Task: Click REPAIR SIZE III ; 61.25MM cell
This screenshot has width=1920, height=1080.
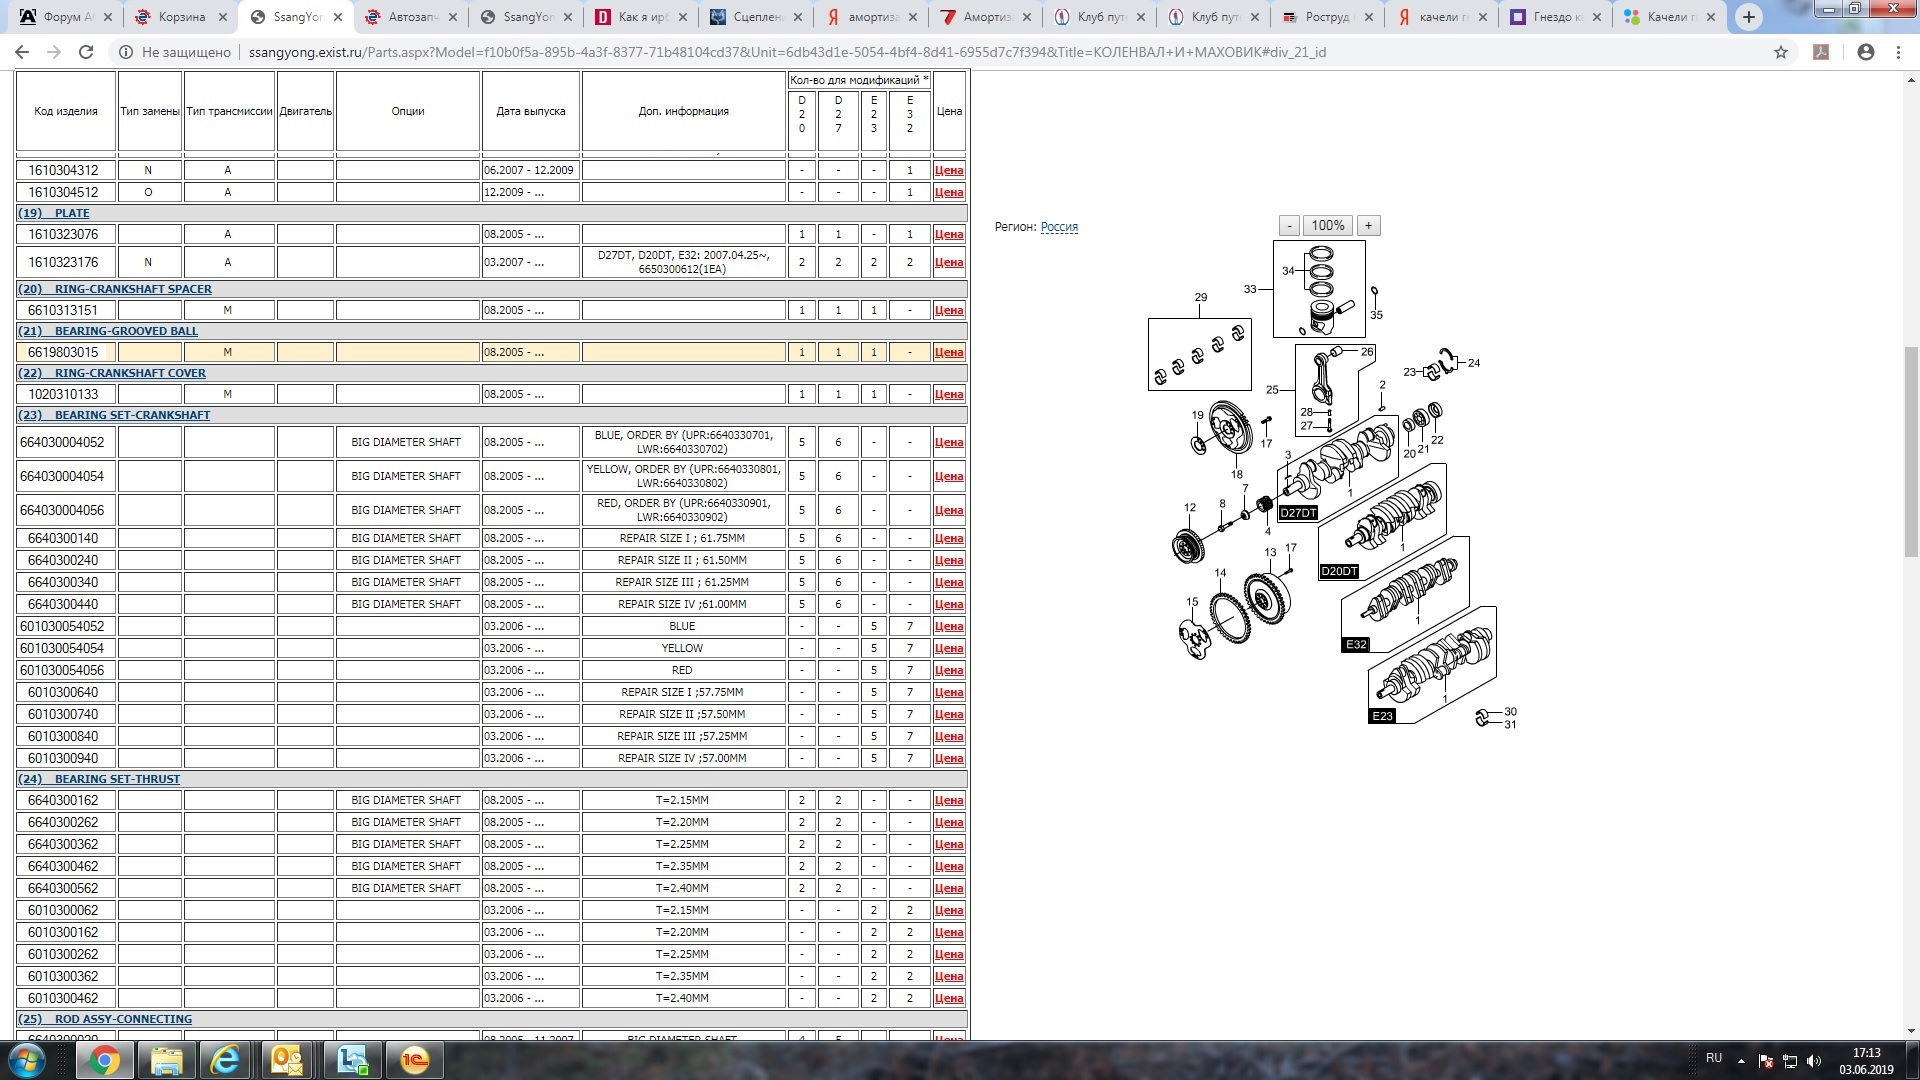Action: (683, 582)
